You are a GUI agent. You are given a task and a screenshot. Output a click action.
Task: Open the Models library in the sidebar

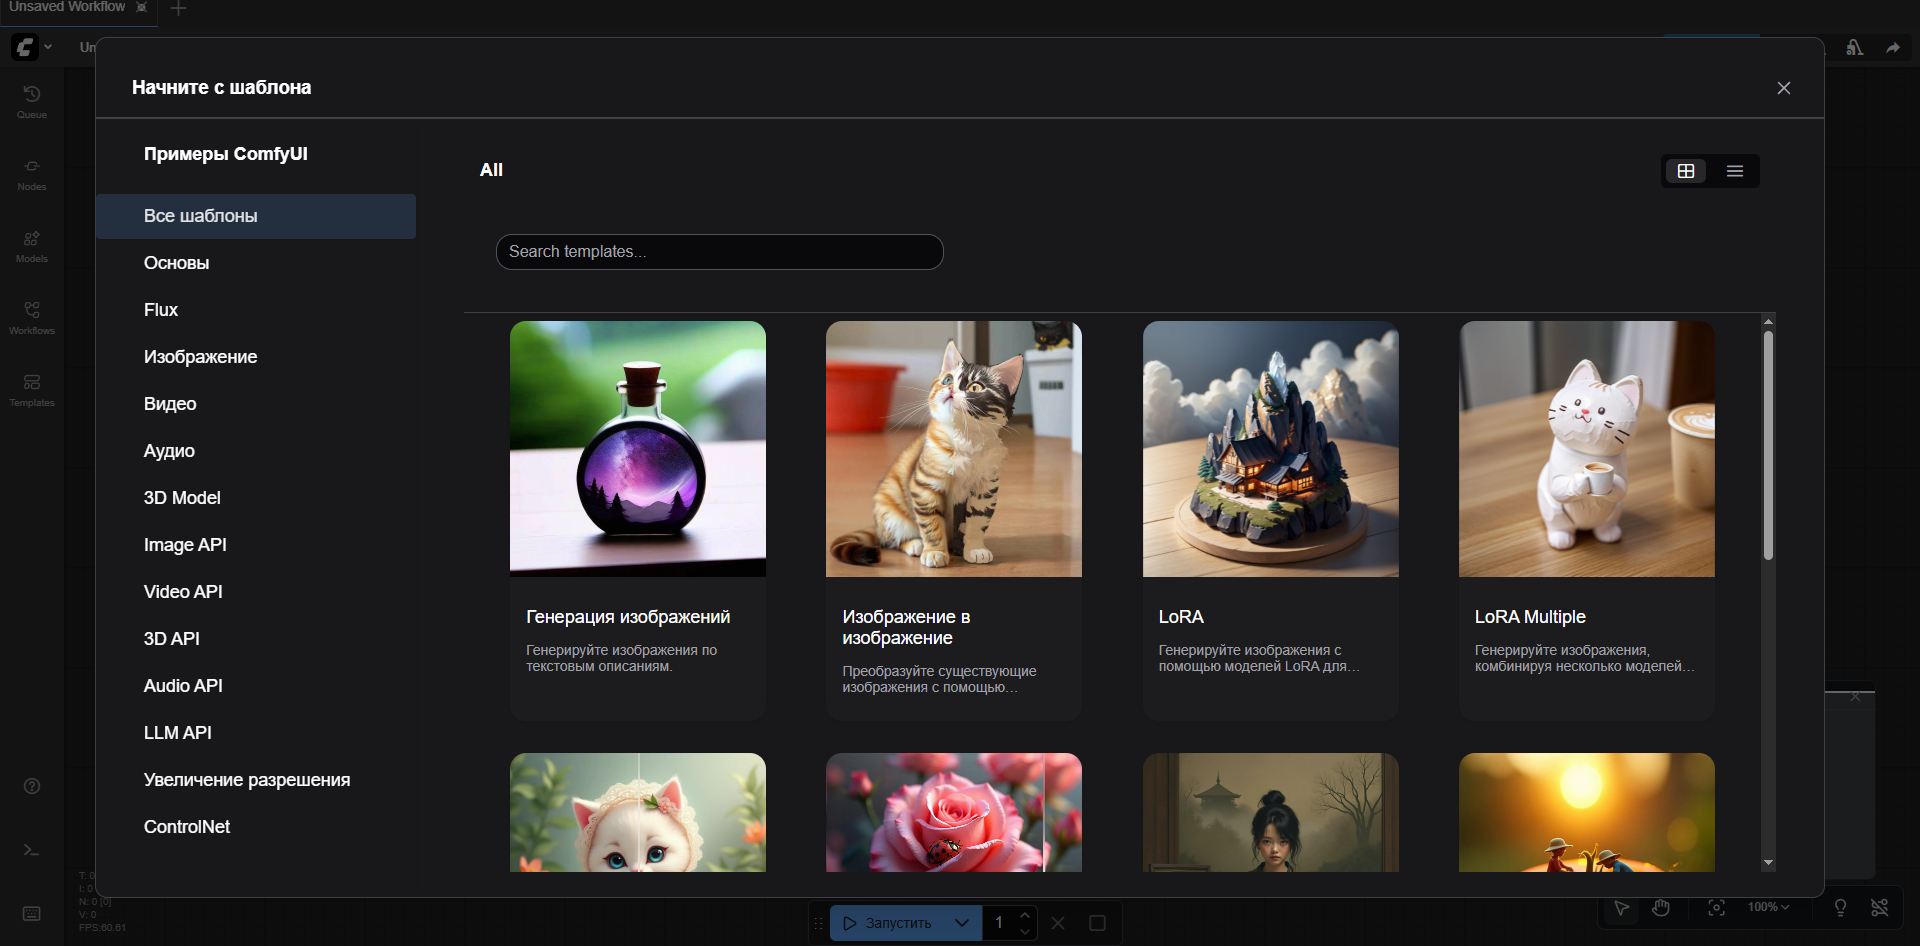[32, 245]
